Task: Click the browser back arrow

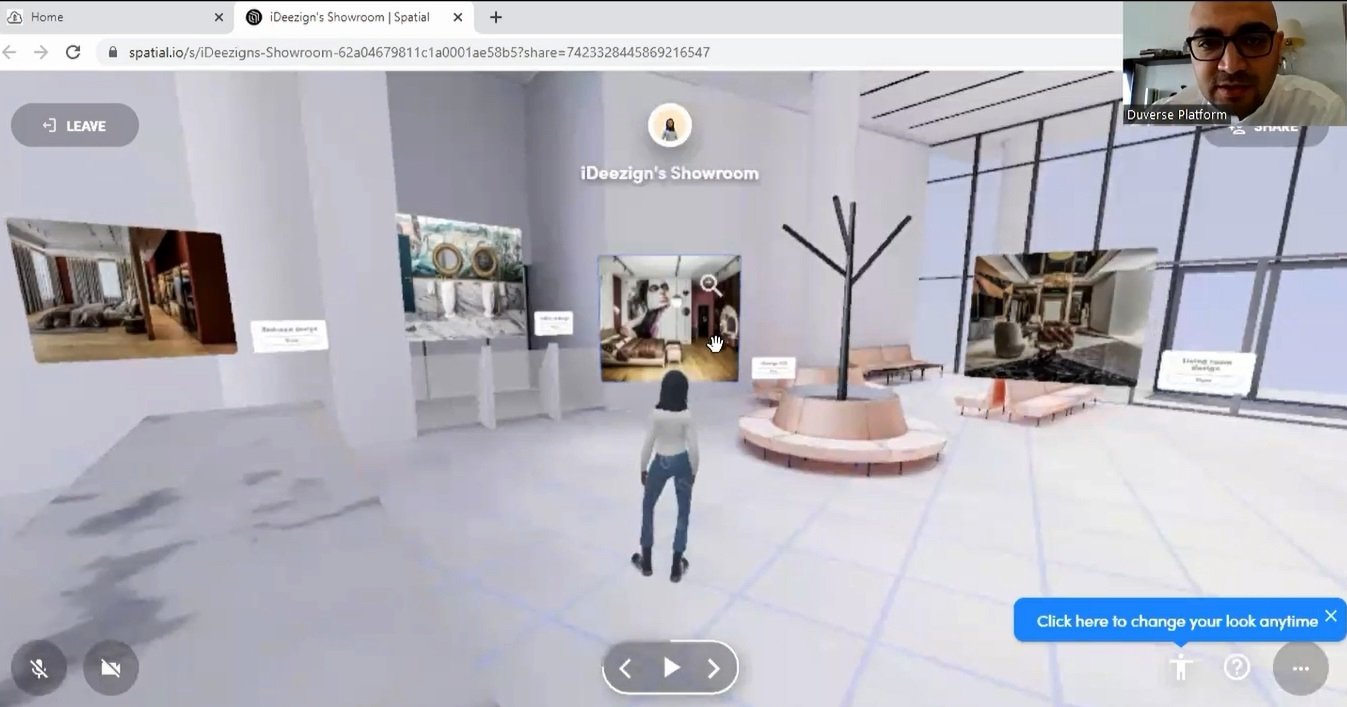Action: (10, 52)
